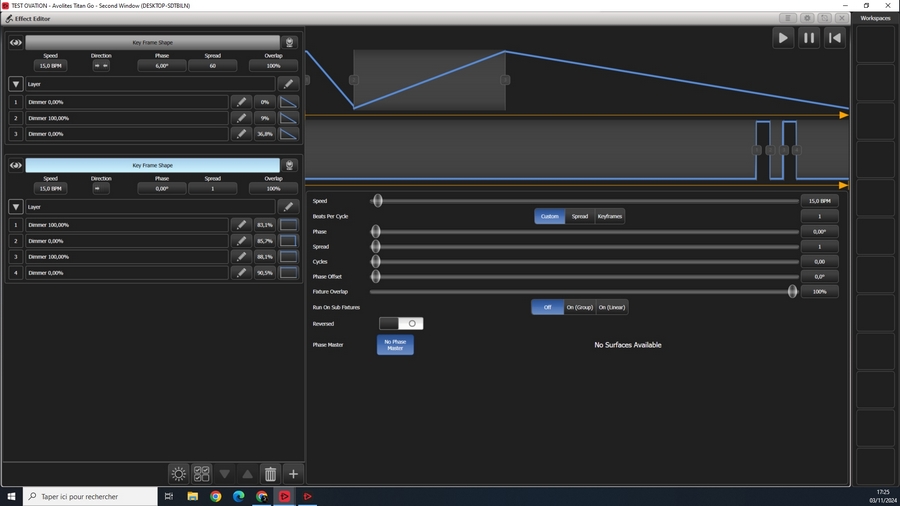Collapse Layer of blue Key Frame Shape

click(15, 207)
